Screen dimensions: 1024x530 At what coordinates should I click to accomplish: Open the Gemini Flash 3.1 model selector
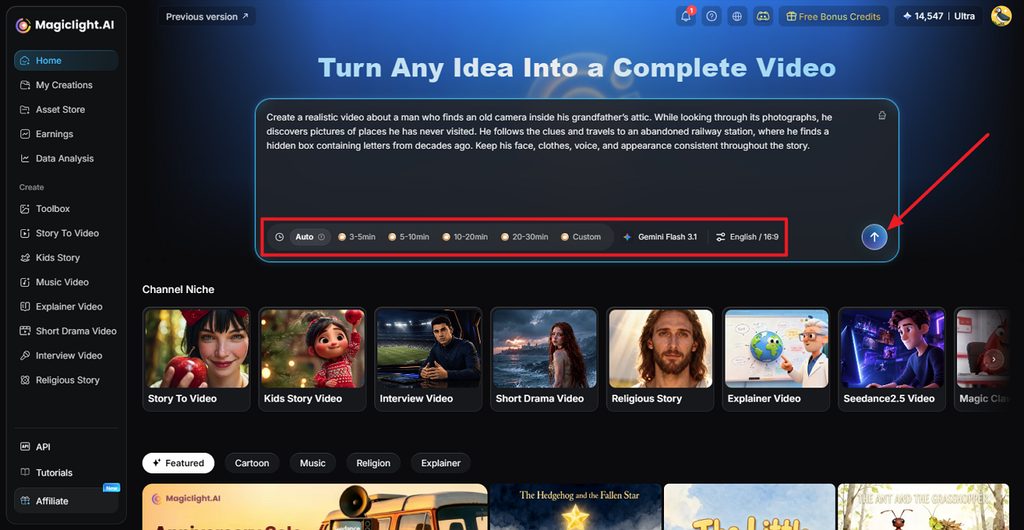pyautogui.click(x=660, y=237)
